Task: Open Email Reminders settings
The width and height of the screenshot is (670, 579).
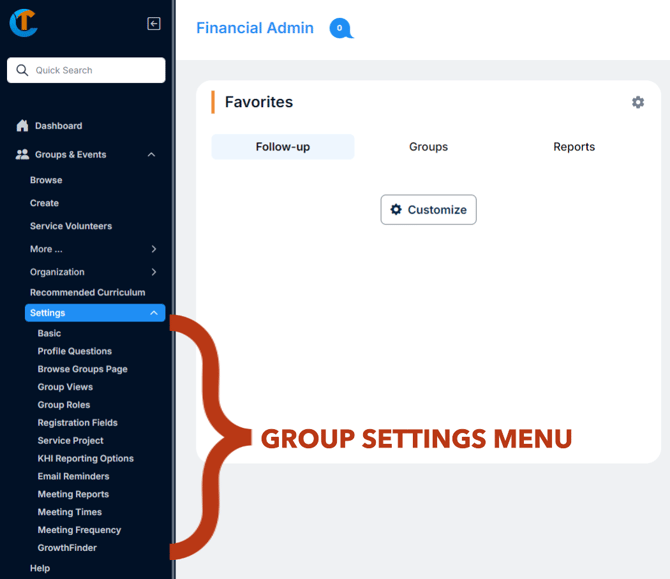Action: [73, 476]
